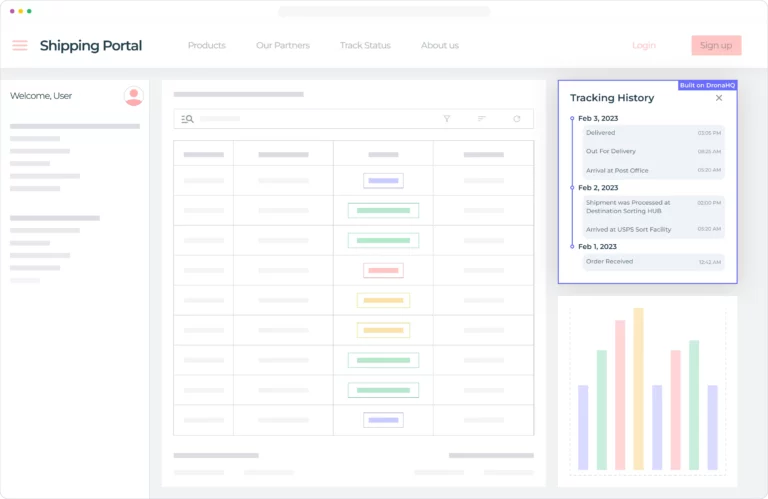Click the Built on DronaHQ badge
This screenshot has height=499, width=768.
(707, 85)
